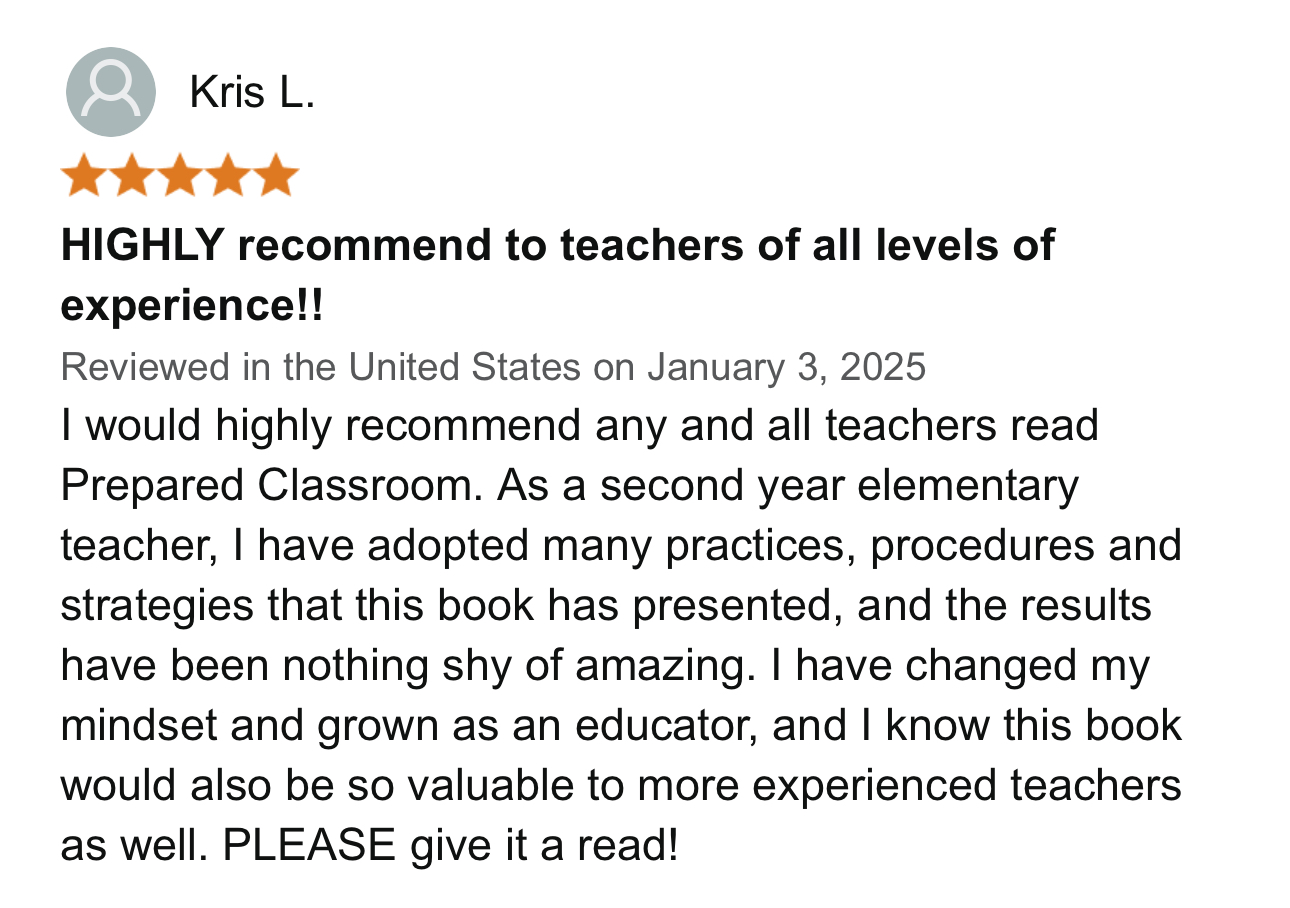
Task: Click the word experience!! in review title
Action: [x=193, y=306]
